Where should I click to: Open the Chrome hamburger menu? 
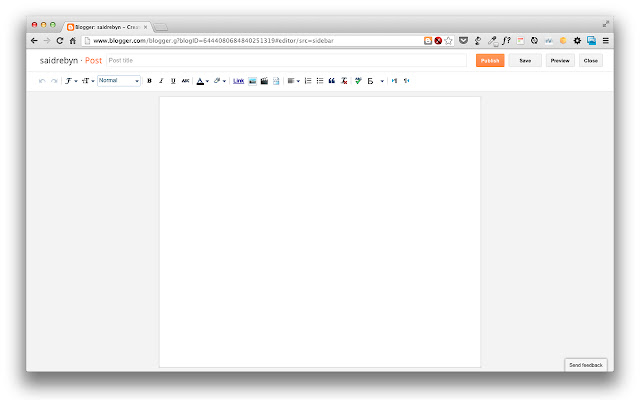click(x=605, y=40)
